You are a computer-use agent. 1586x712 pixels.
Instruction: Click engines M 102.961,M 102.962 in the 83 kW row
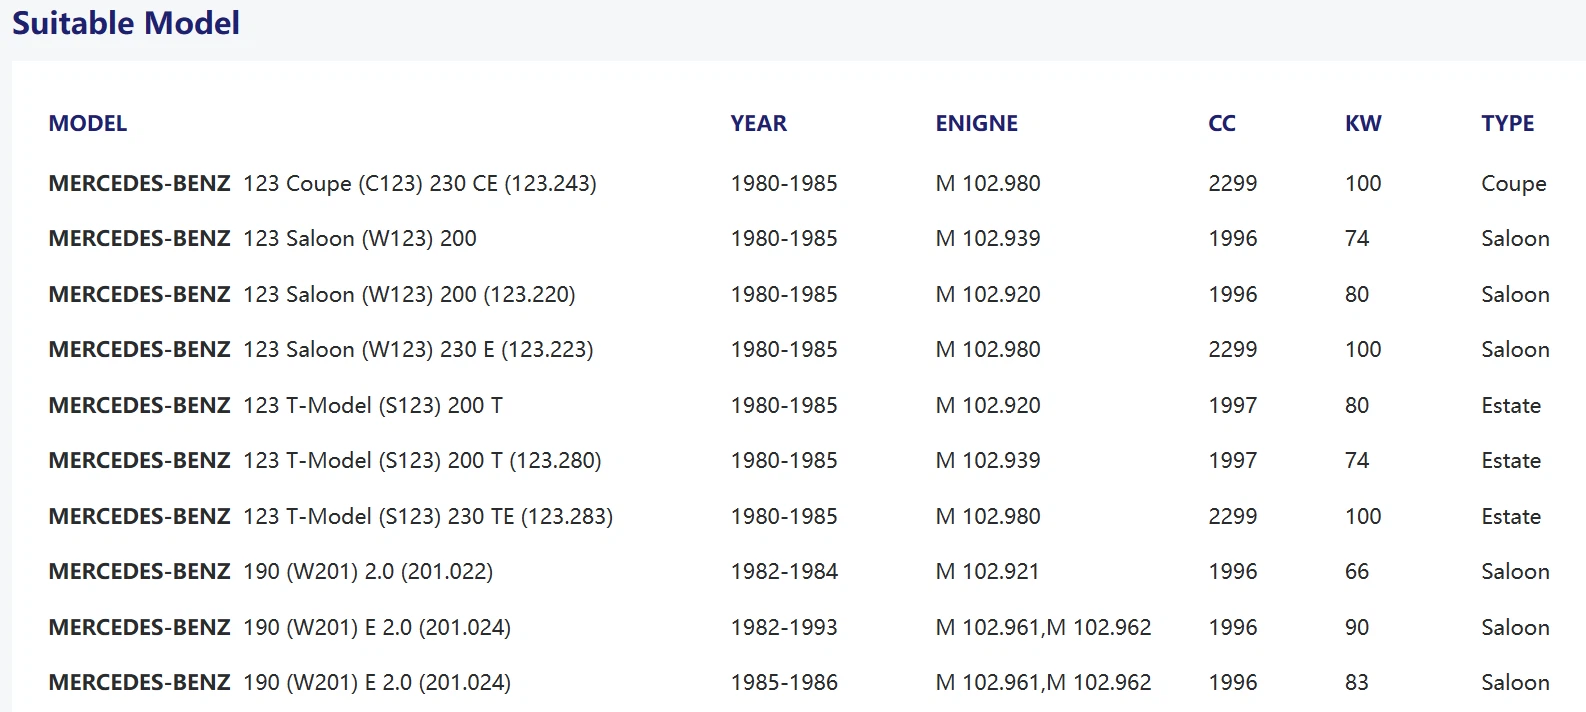click(1043, 683)
